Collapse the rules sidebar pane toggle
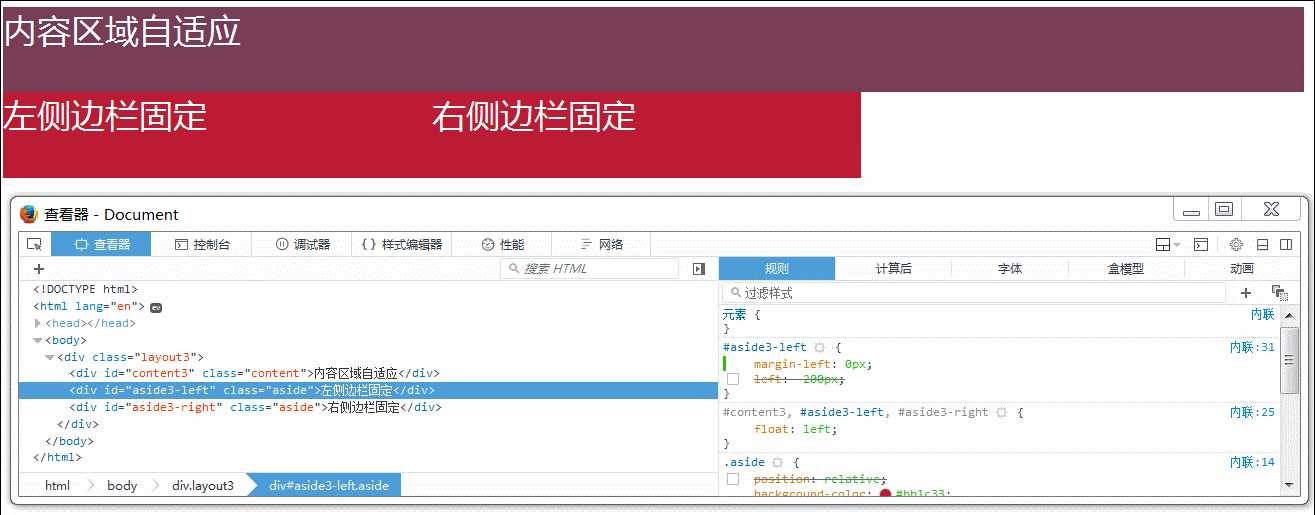Viewport: 1315px width, 515px height. coord(699,268)
